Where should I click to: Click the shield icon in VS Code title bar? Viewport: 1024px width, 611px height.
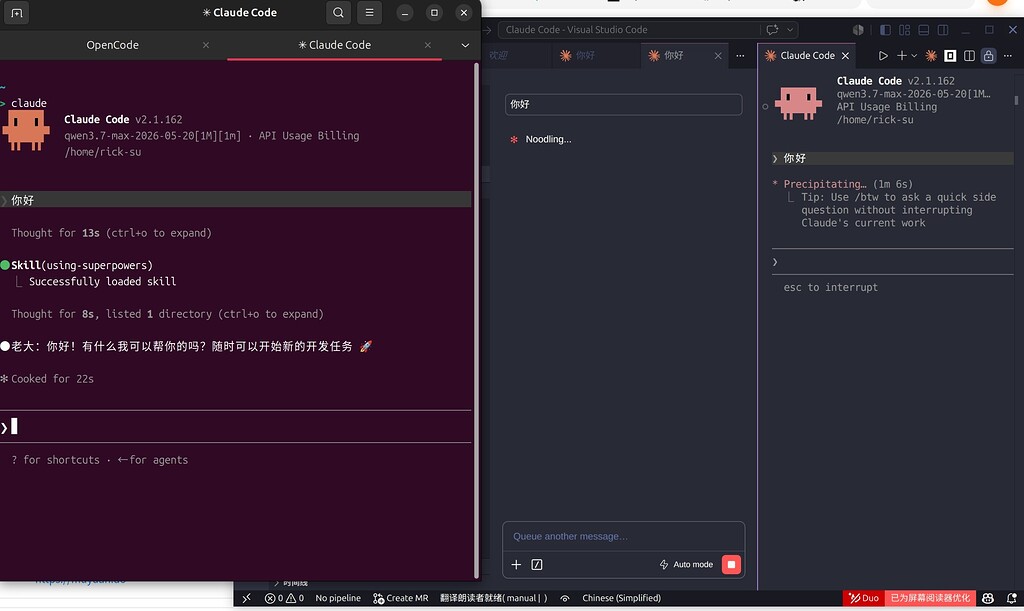click(858, 29)
